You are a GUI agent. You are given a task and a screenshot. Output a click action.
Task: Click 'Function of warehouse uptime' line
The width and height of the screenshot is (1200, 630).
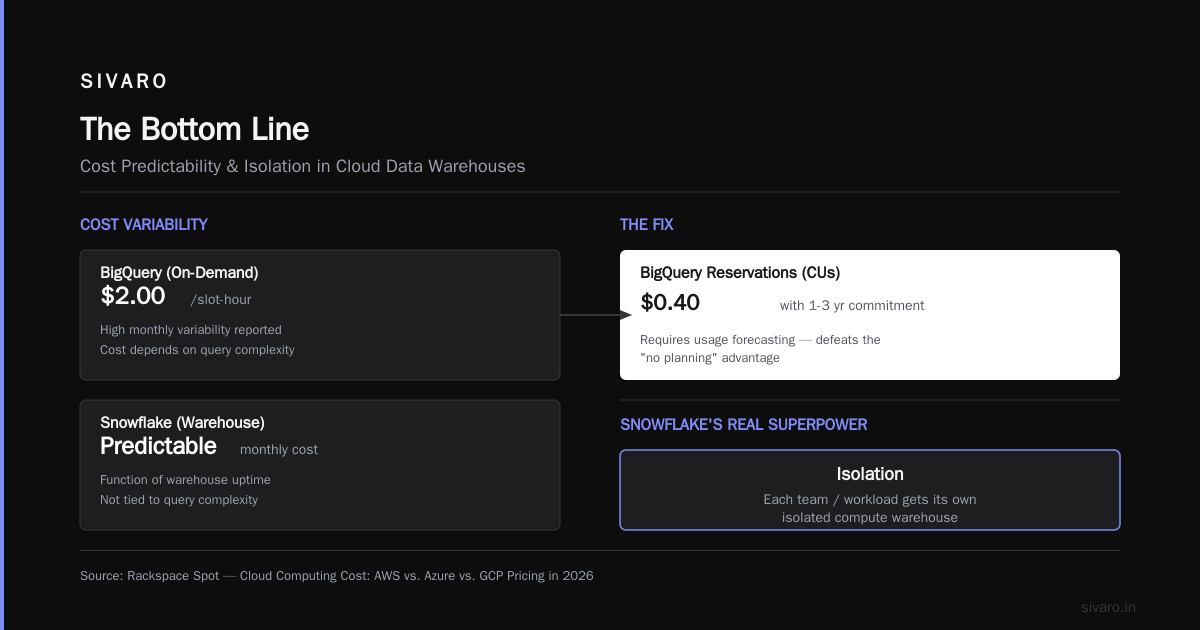[185, 479]
